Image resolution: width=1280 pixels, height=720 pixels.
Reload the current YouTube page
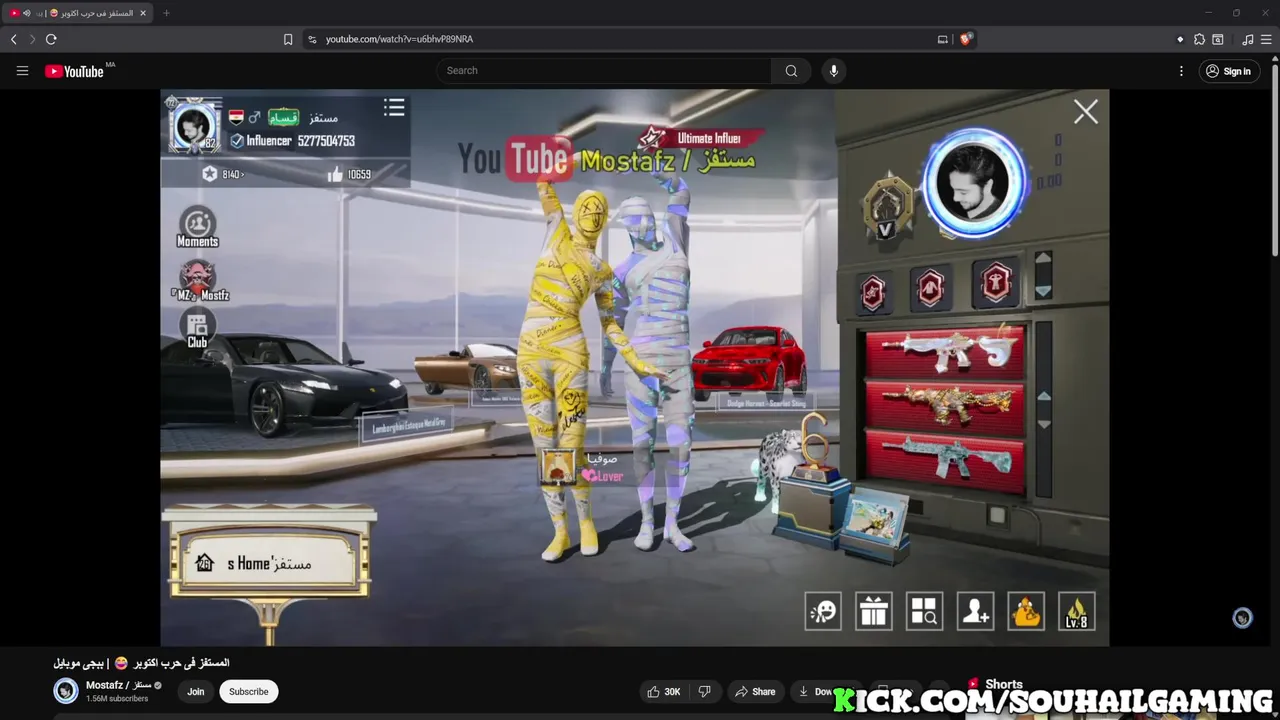(51, 39)
